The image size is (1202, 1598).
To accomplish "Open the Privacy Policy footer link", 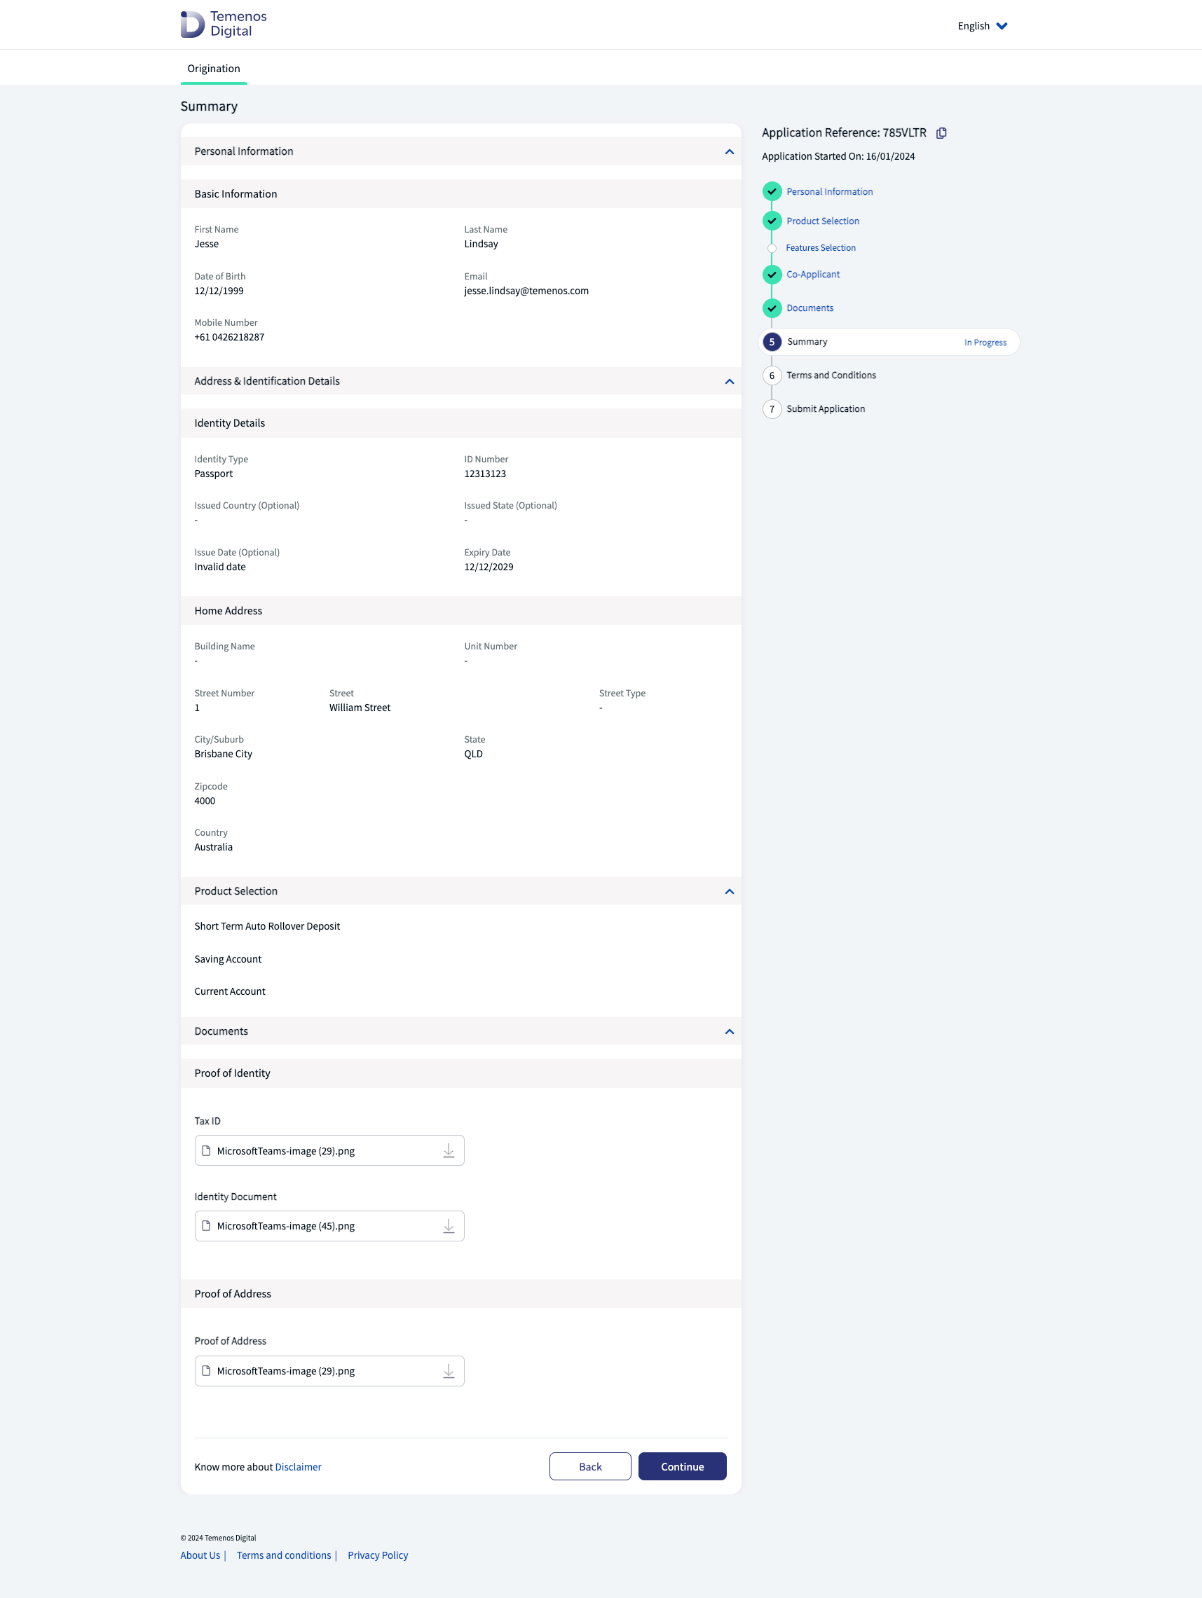I will (x=378, y=1556).
